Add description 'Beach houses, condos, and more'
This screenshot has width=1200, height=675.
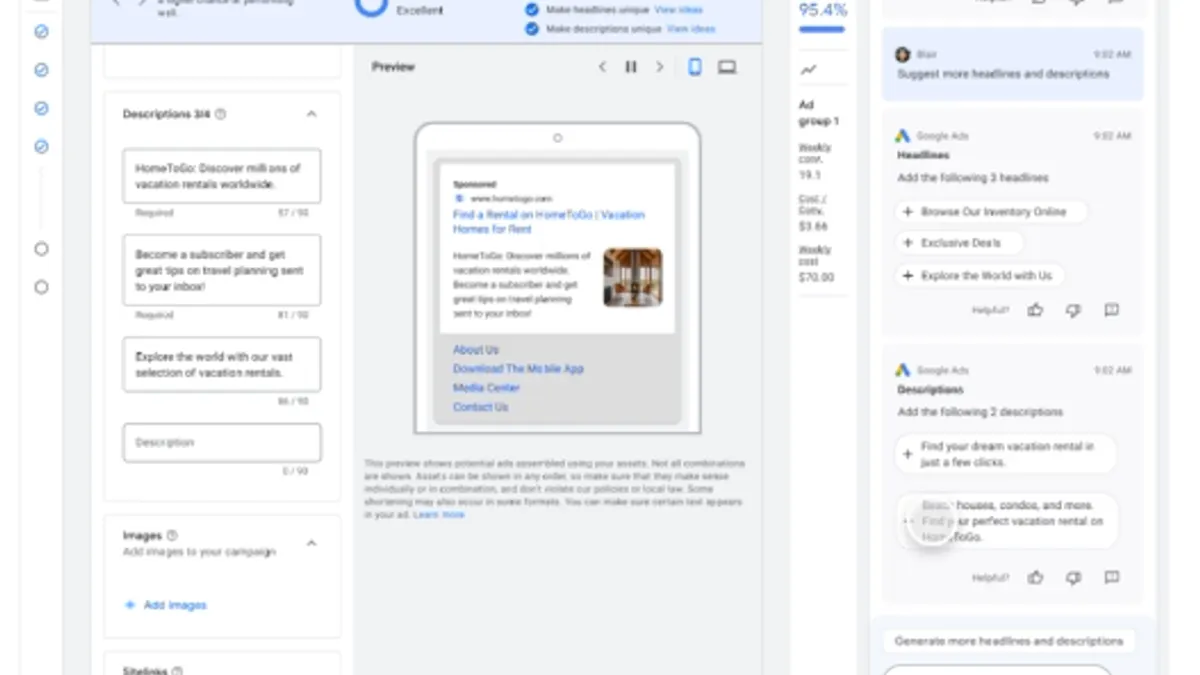1006,521
